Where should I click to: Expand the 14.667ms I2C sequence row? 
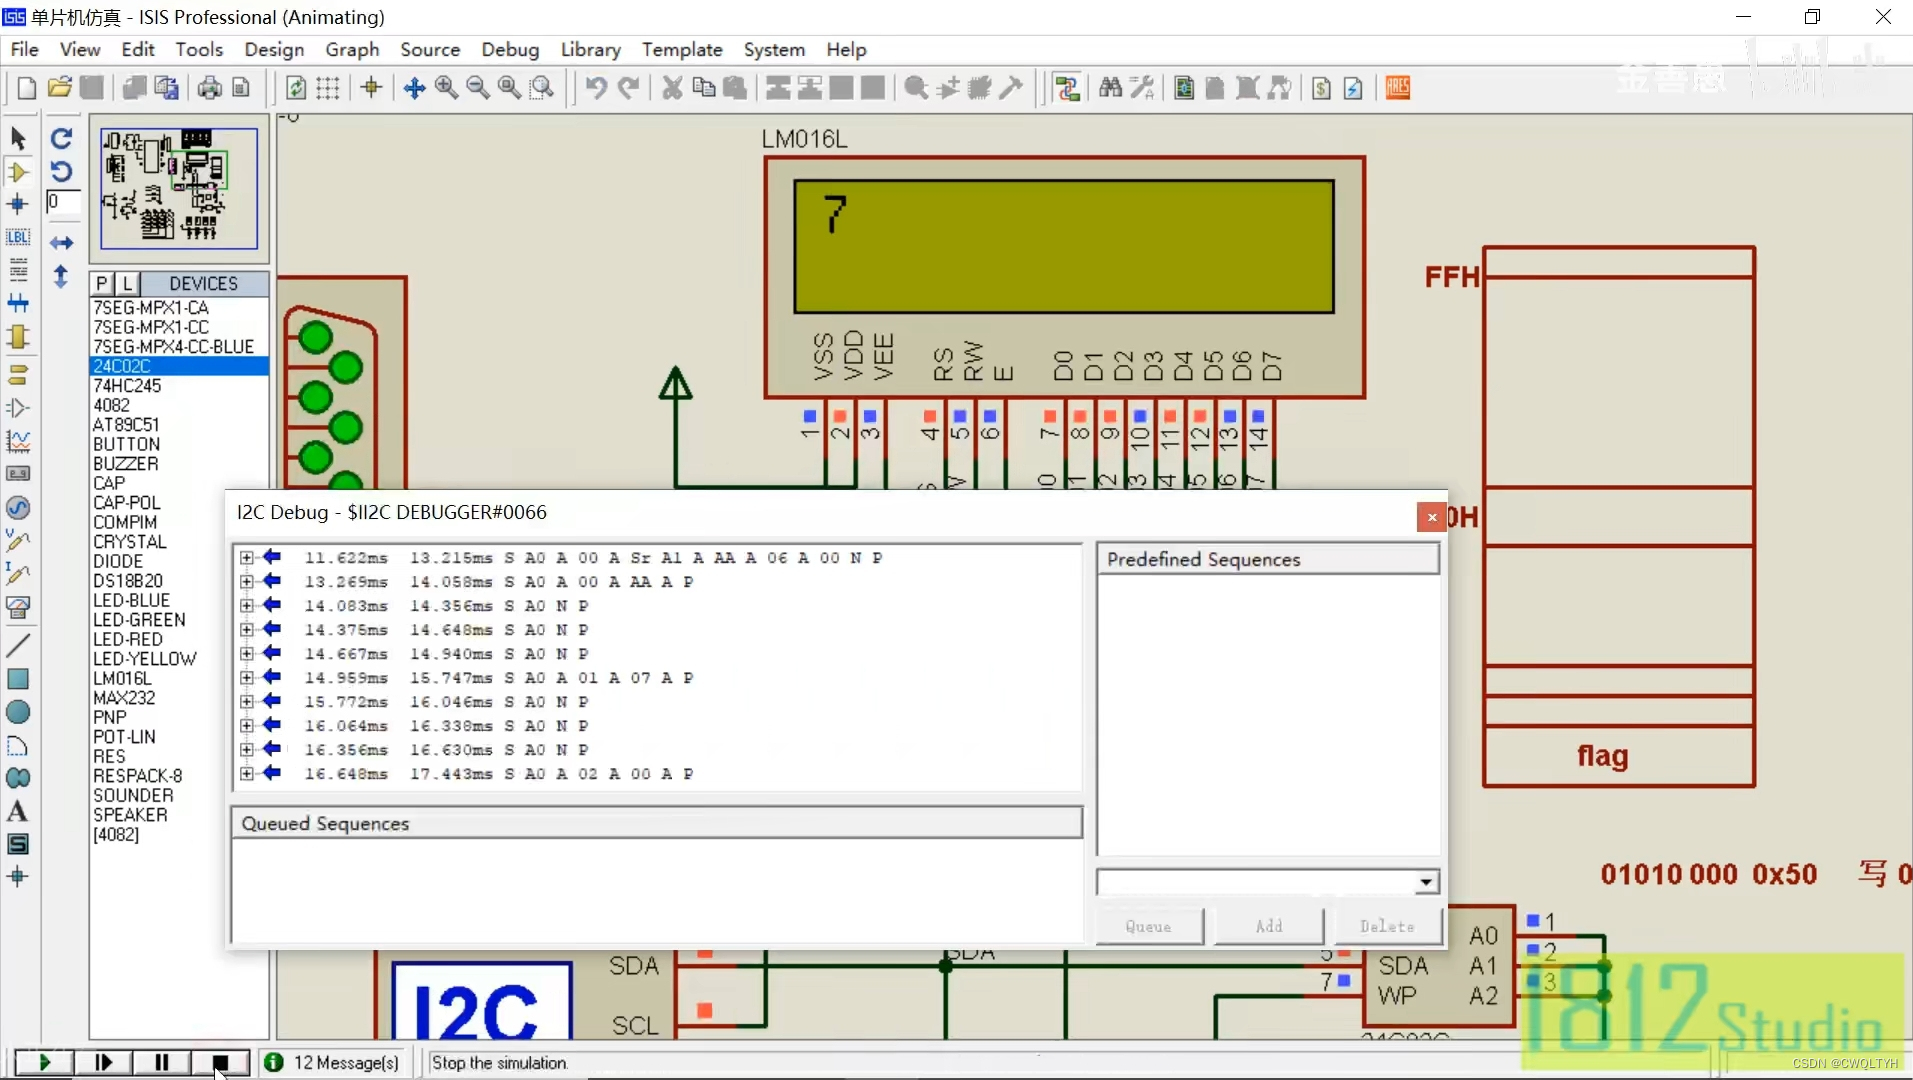247,653
